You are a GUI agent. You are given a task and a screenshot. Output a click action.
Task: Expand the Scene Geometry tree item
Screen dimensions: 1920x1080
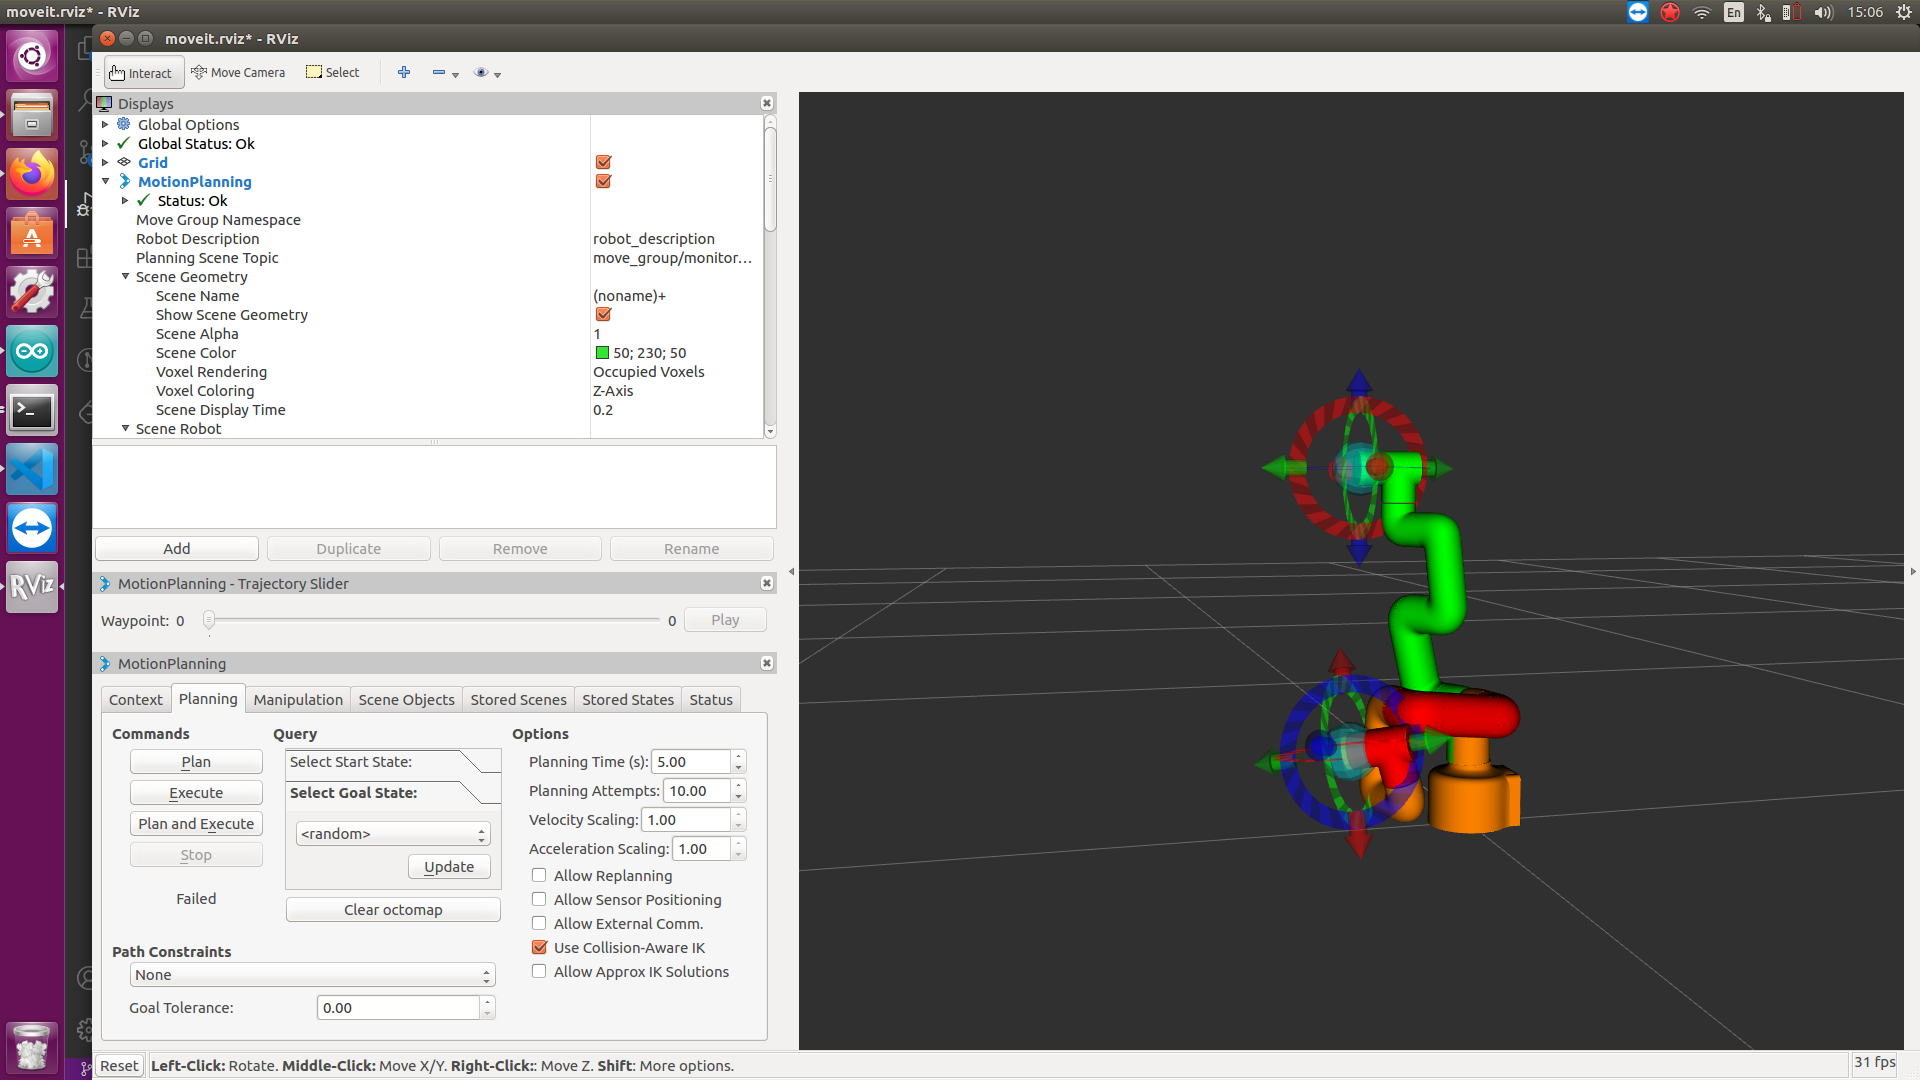pyautogui.click(x=125, y=276)
